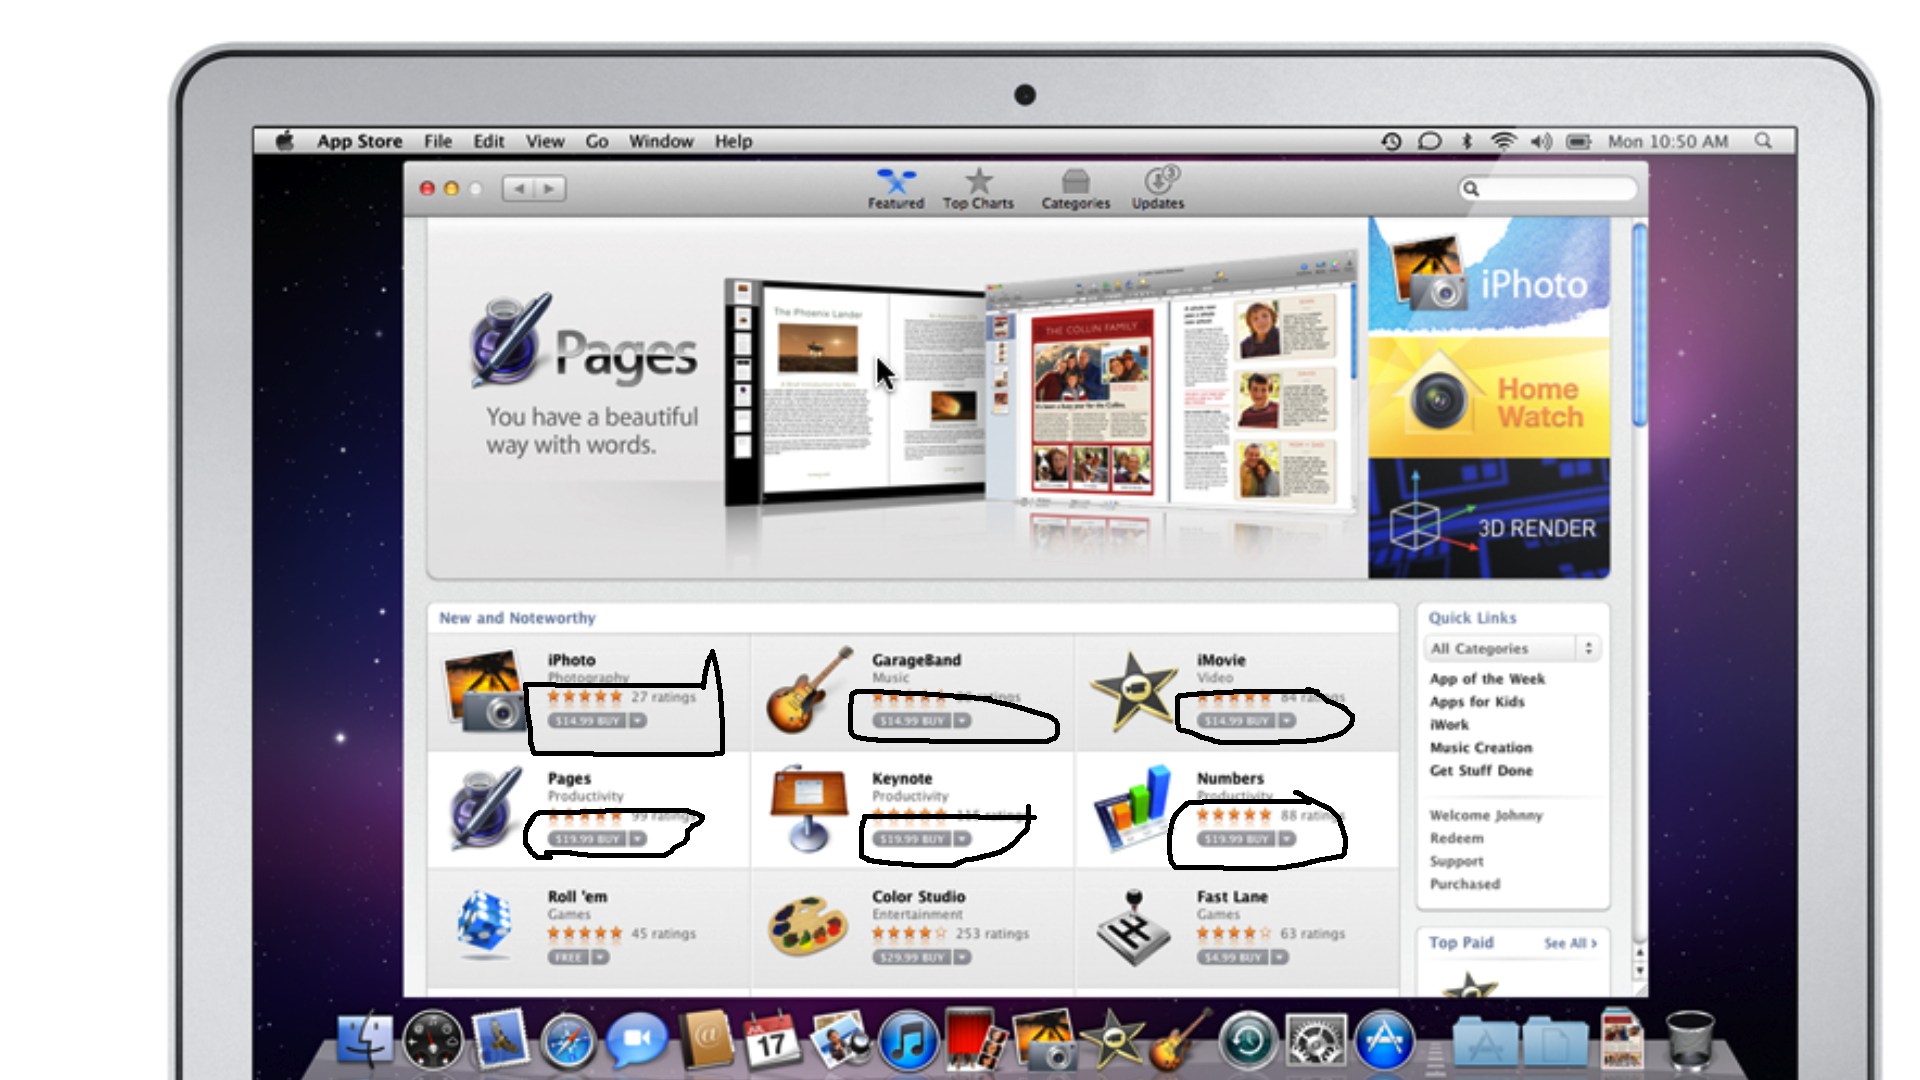This screenshot has width=1920, height=1080.
Task: Open dropdown arrow next to Roll 'em FREE
Action: click(600, 957)
